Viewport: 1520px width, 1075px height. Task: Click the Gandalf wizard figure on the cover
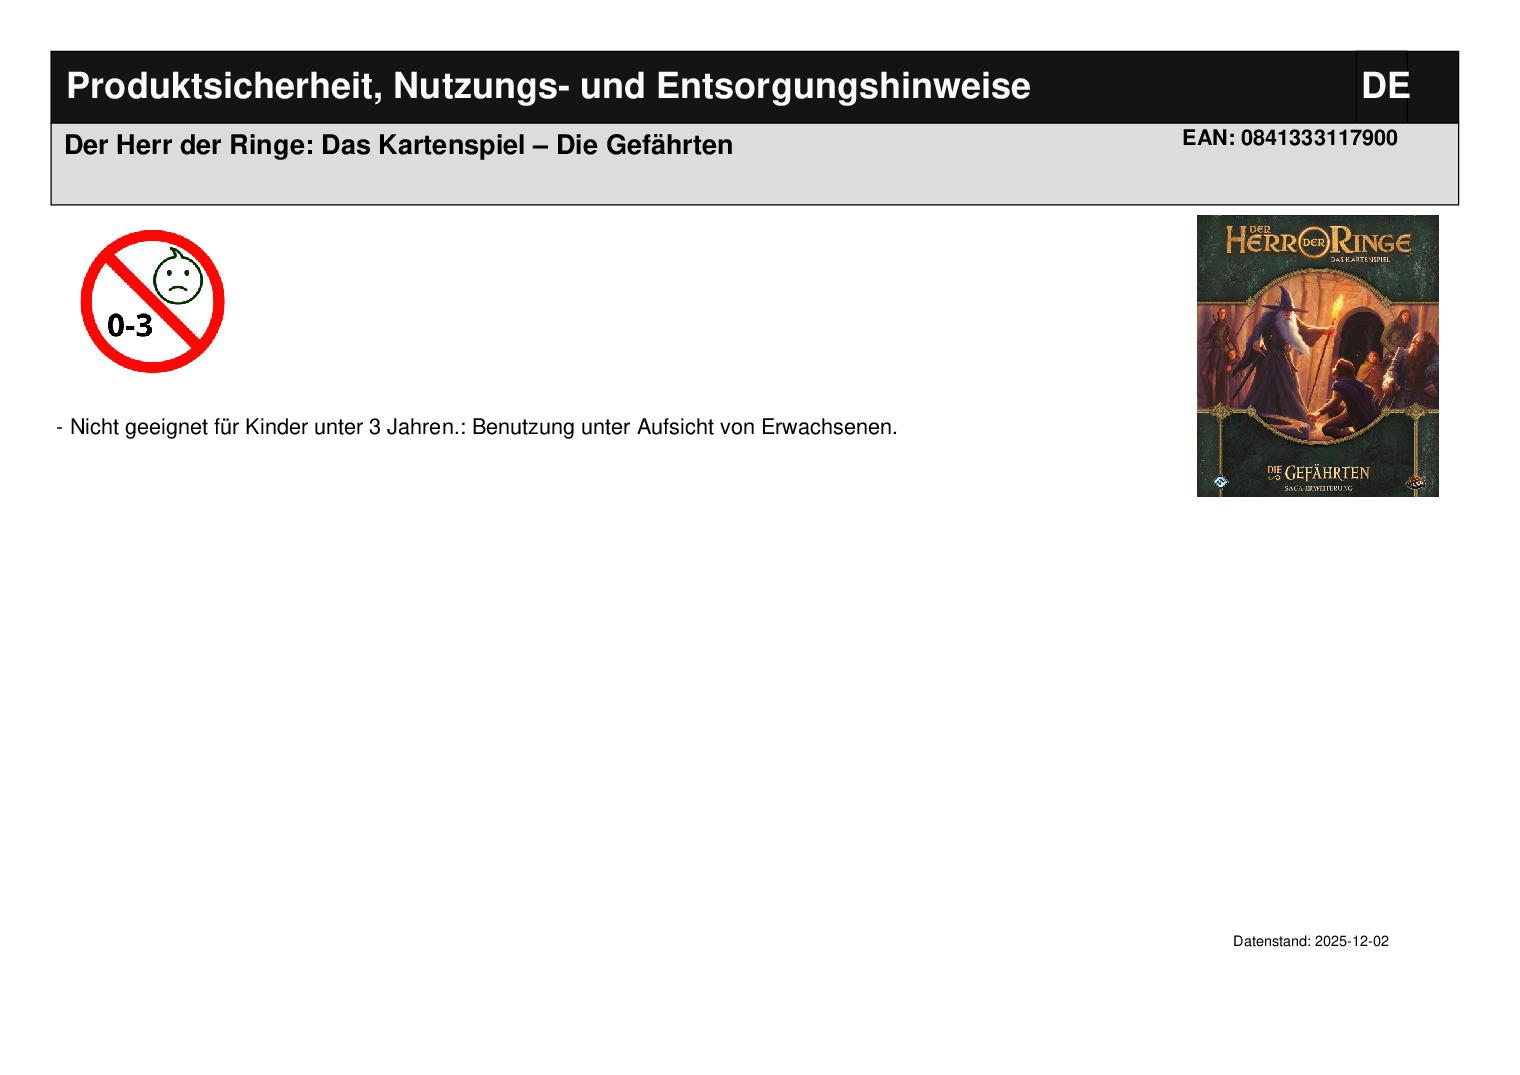(1282, 345)
